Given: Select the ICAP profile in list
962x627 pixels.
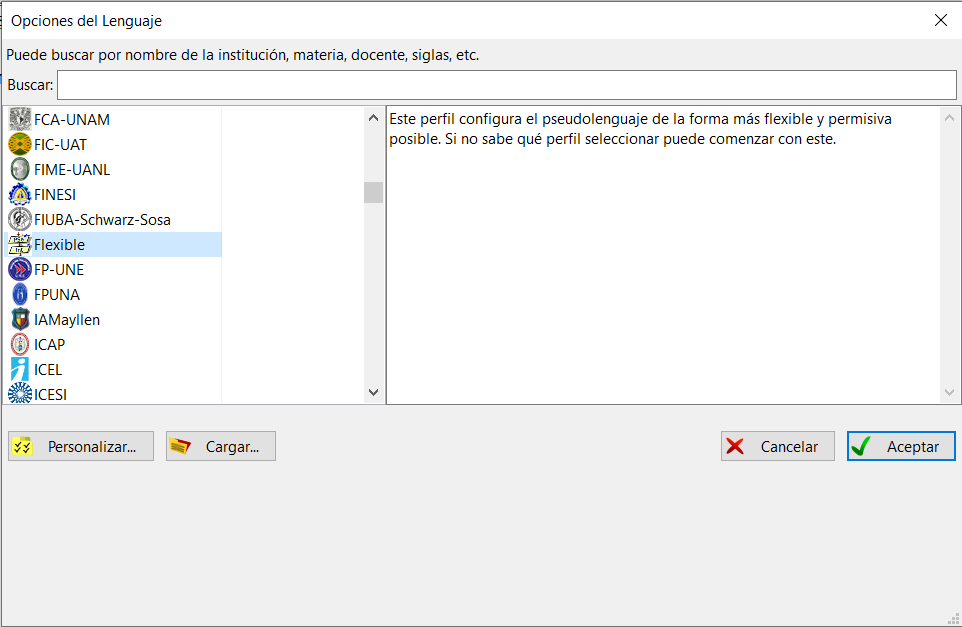Looking at the screenshot, I should click(x=49, y=345).
